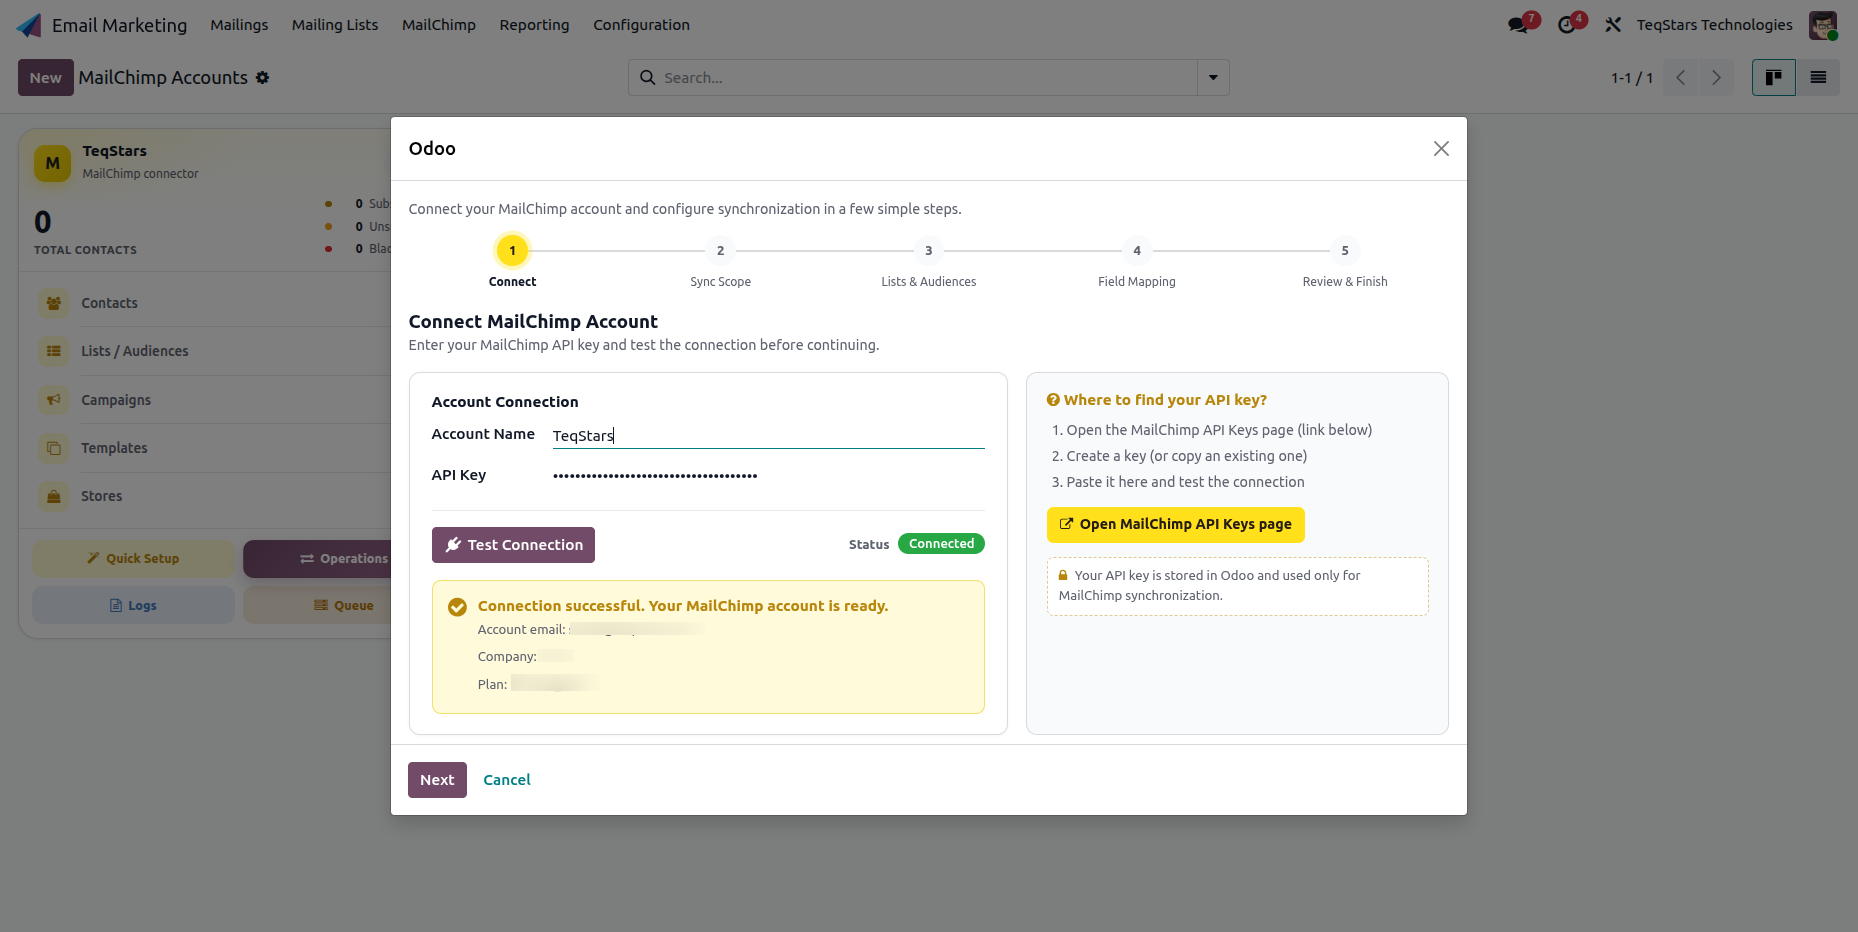Open the Logs button
The width and height of the screenshot is (1858, 932).
point(133,606)
